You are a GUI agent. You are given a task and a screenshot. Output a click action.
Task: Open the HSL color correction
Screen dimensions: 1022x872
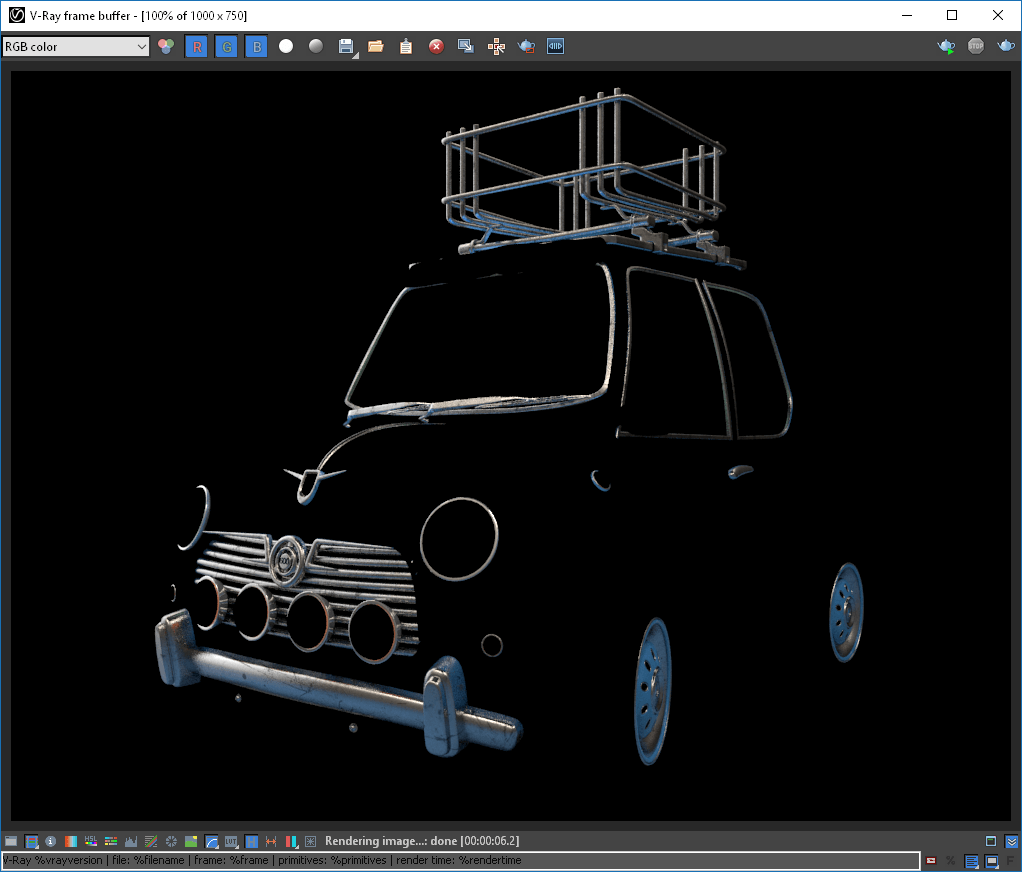(90, 841)
